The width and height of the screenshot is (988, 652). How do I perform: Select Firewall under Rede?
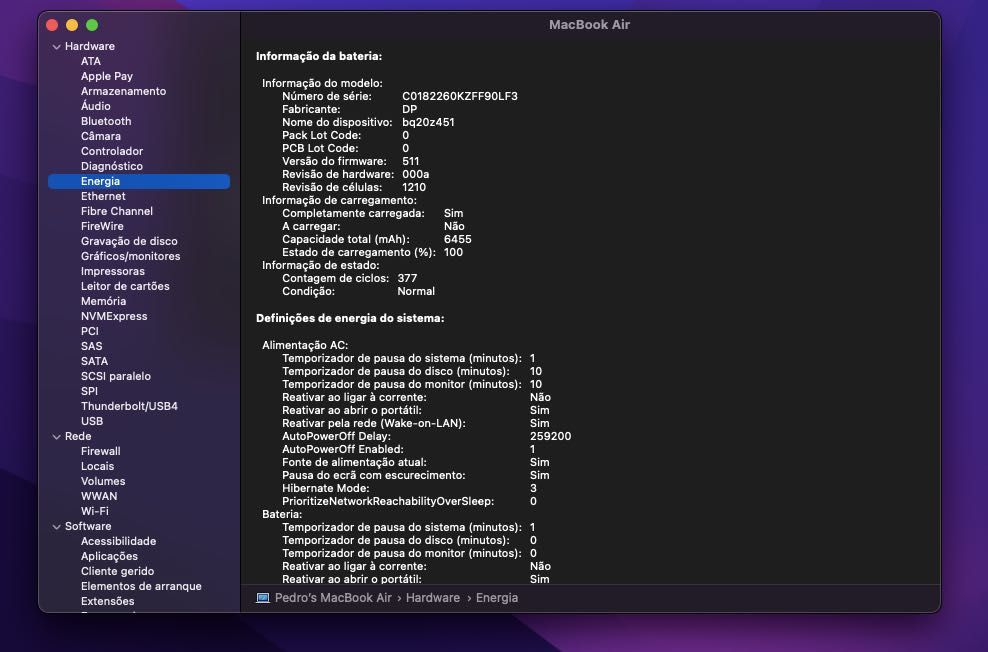pos(101,452)
